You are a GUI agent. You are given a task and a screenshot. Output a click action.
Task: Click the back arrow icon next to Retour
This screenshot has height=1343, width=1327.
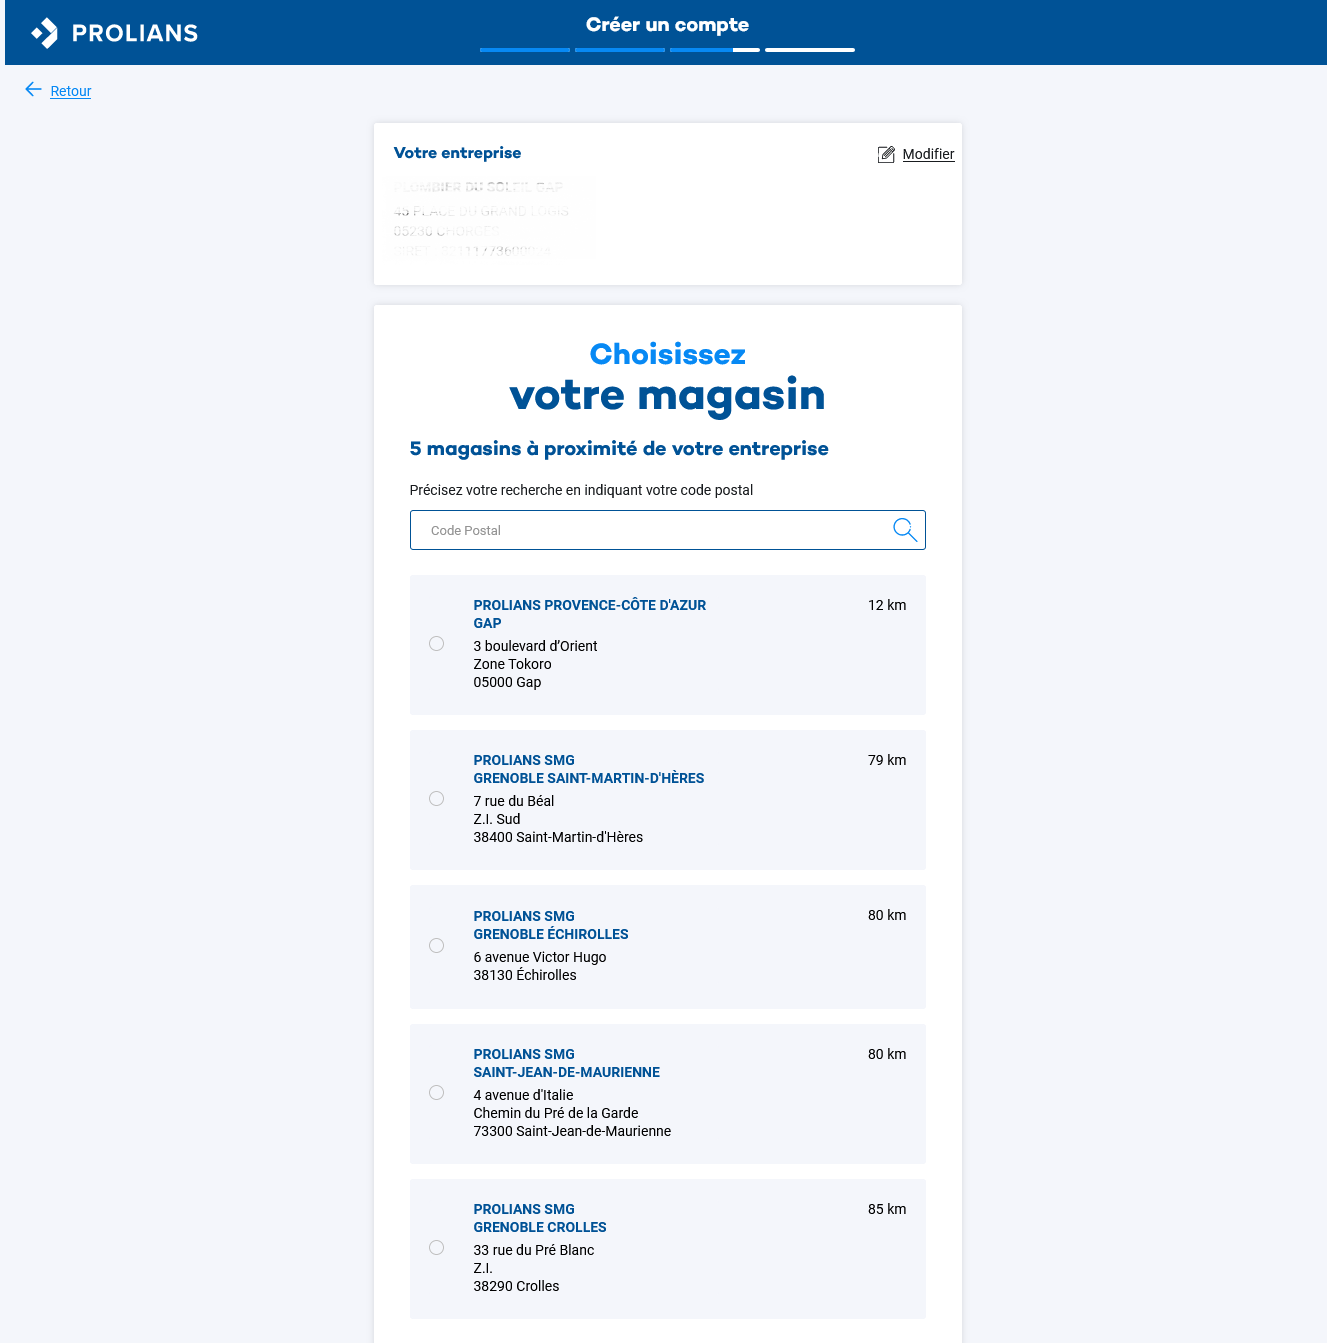tap(33, 90)
